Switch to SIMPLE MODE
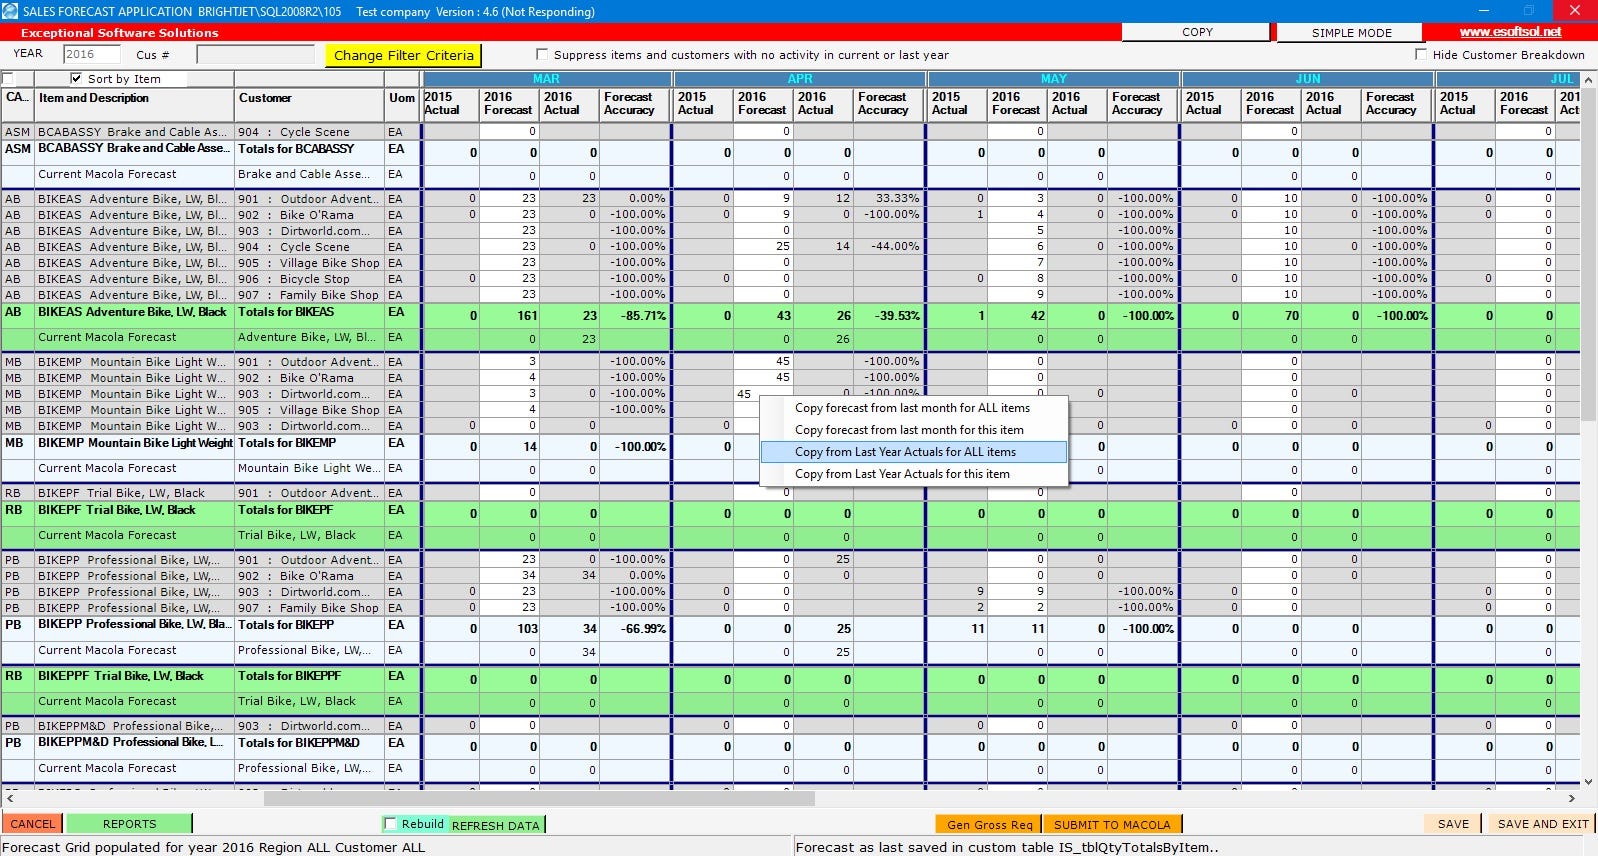 (x=1351, y=32)
